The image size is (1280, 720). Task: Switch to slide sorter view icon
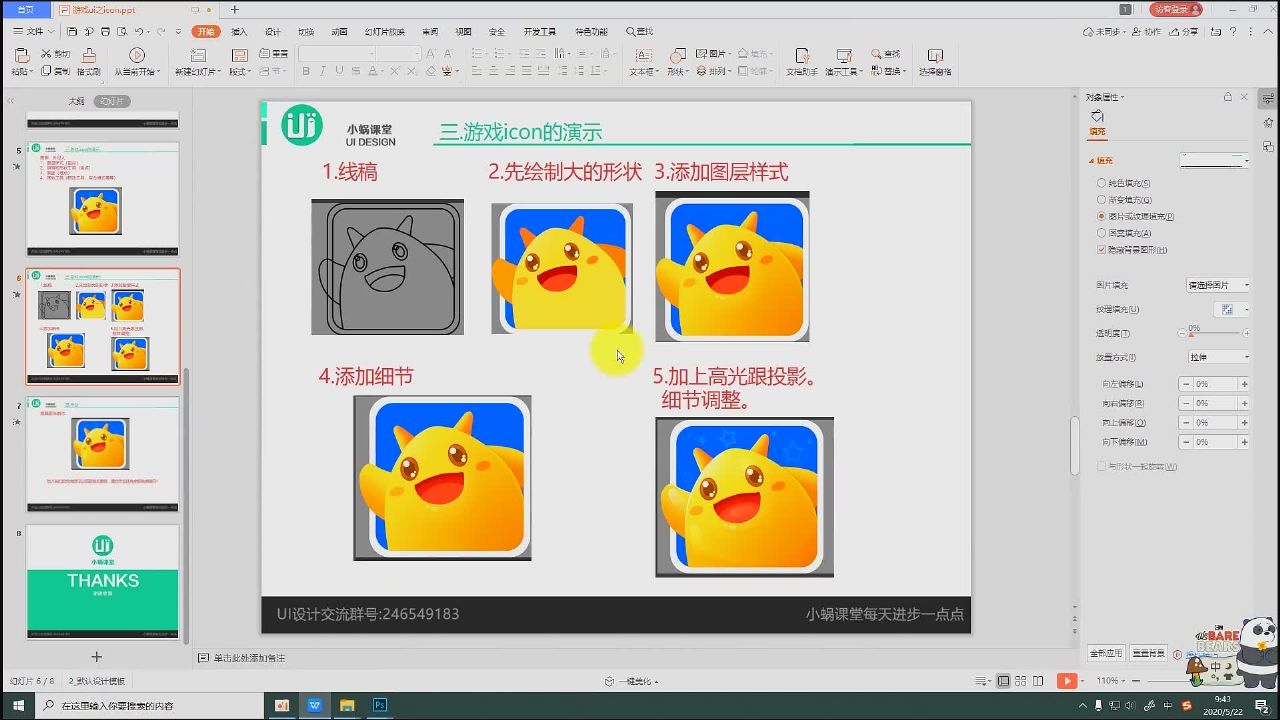click(1021, 681)
